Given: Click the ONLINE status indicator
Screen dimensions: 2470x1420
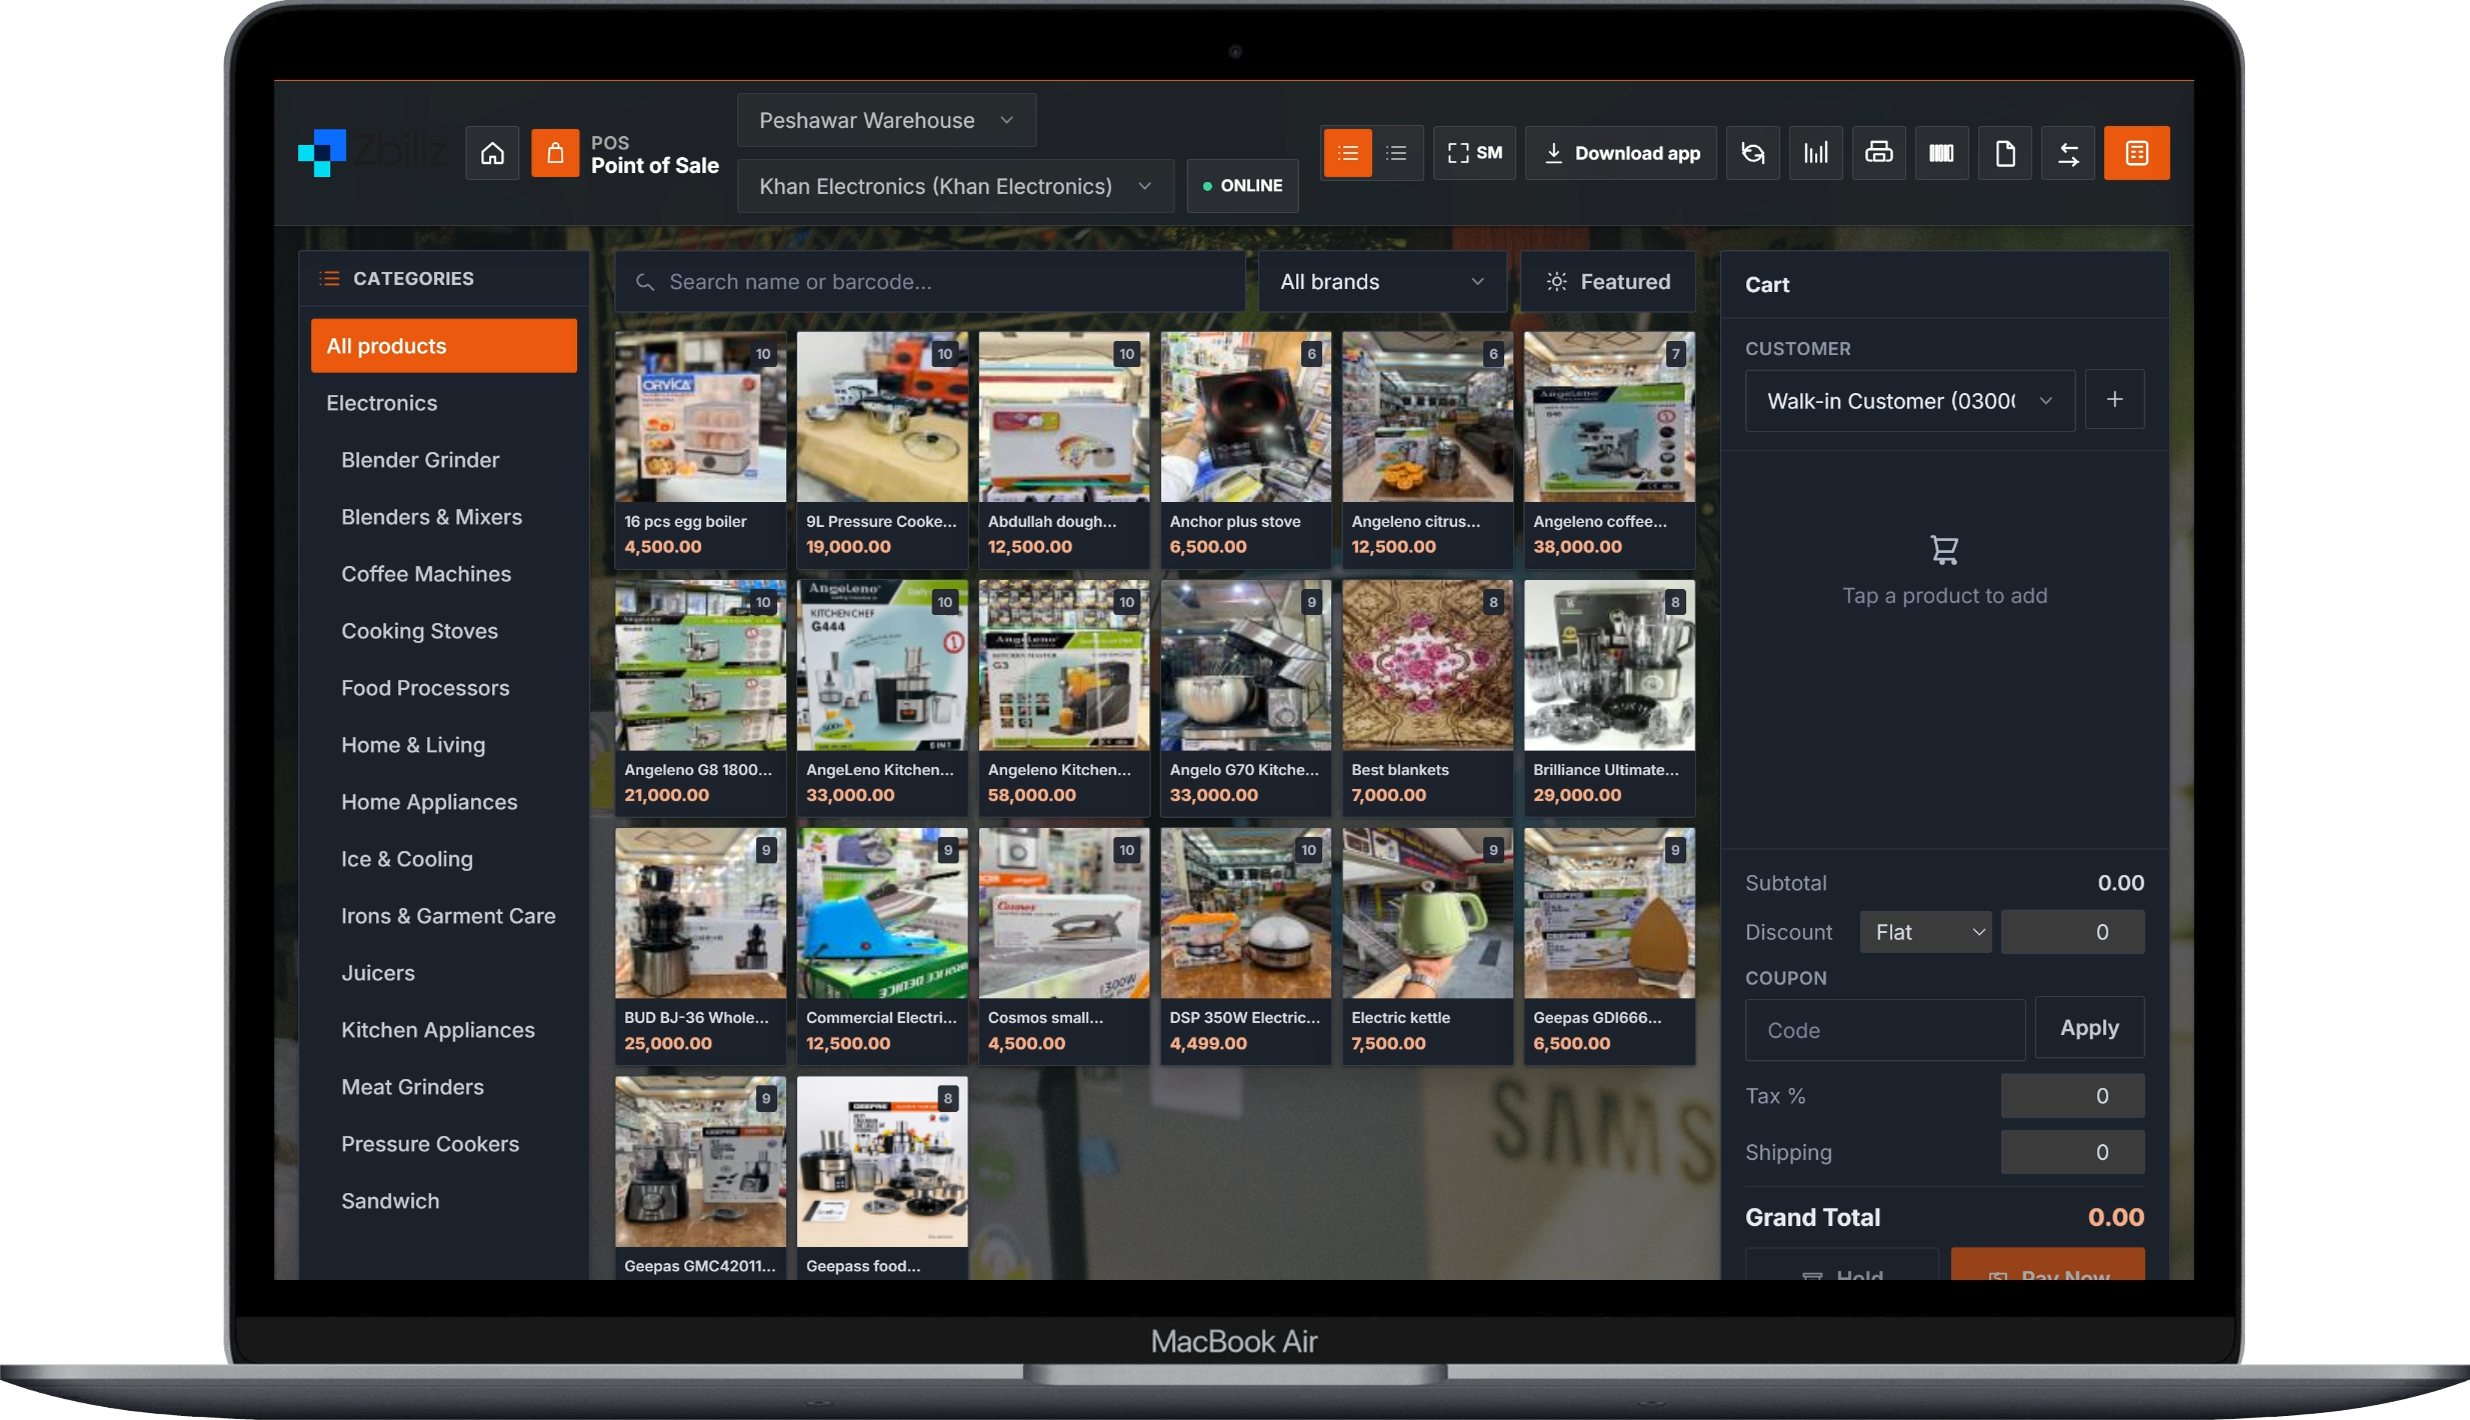Looking at the screenshot, I should 1243,186.
